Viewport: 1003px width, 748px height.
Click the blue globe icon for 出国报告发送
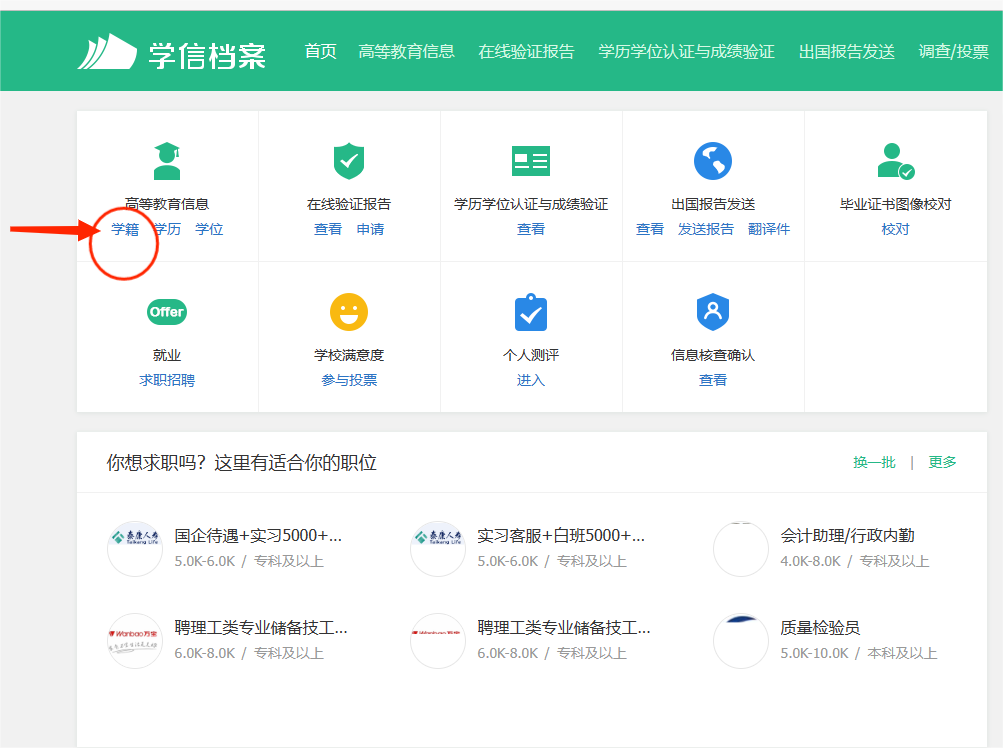[713, 161]
